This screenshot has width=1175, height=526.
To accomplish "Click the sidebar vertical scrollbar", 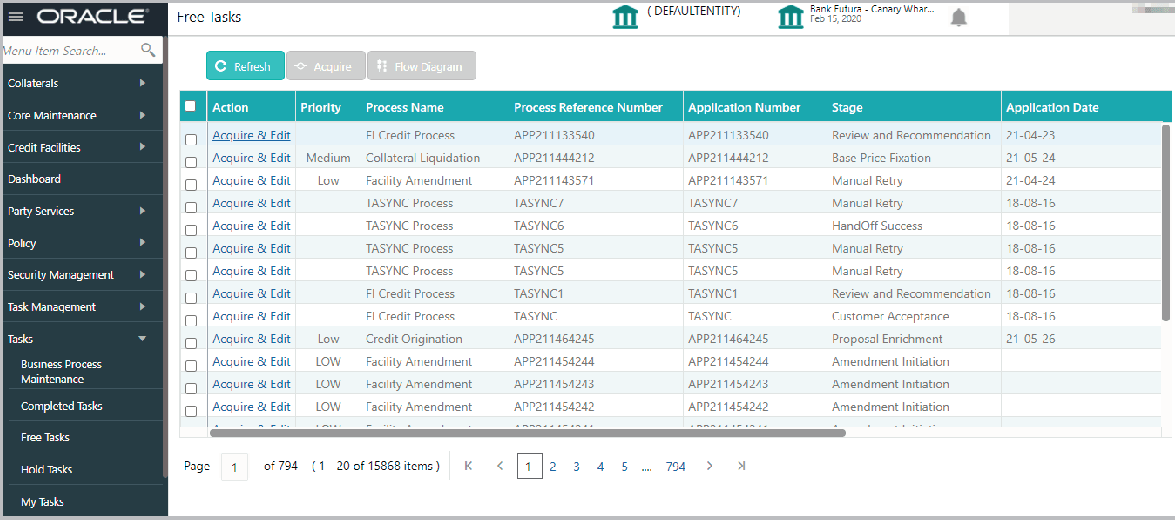I will point(166,257).
